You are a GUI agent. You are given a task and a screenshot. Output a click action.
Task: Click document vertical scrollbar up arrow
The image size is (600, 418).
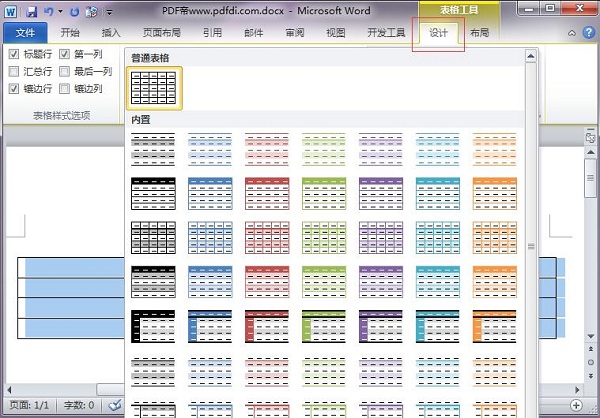click(590, 152)
